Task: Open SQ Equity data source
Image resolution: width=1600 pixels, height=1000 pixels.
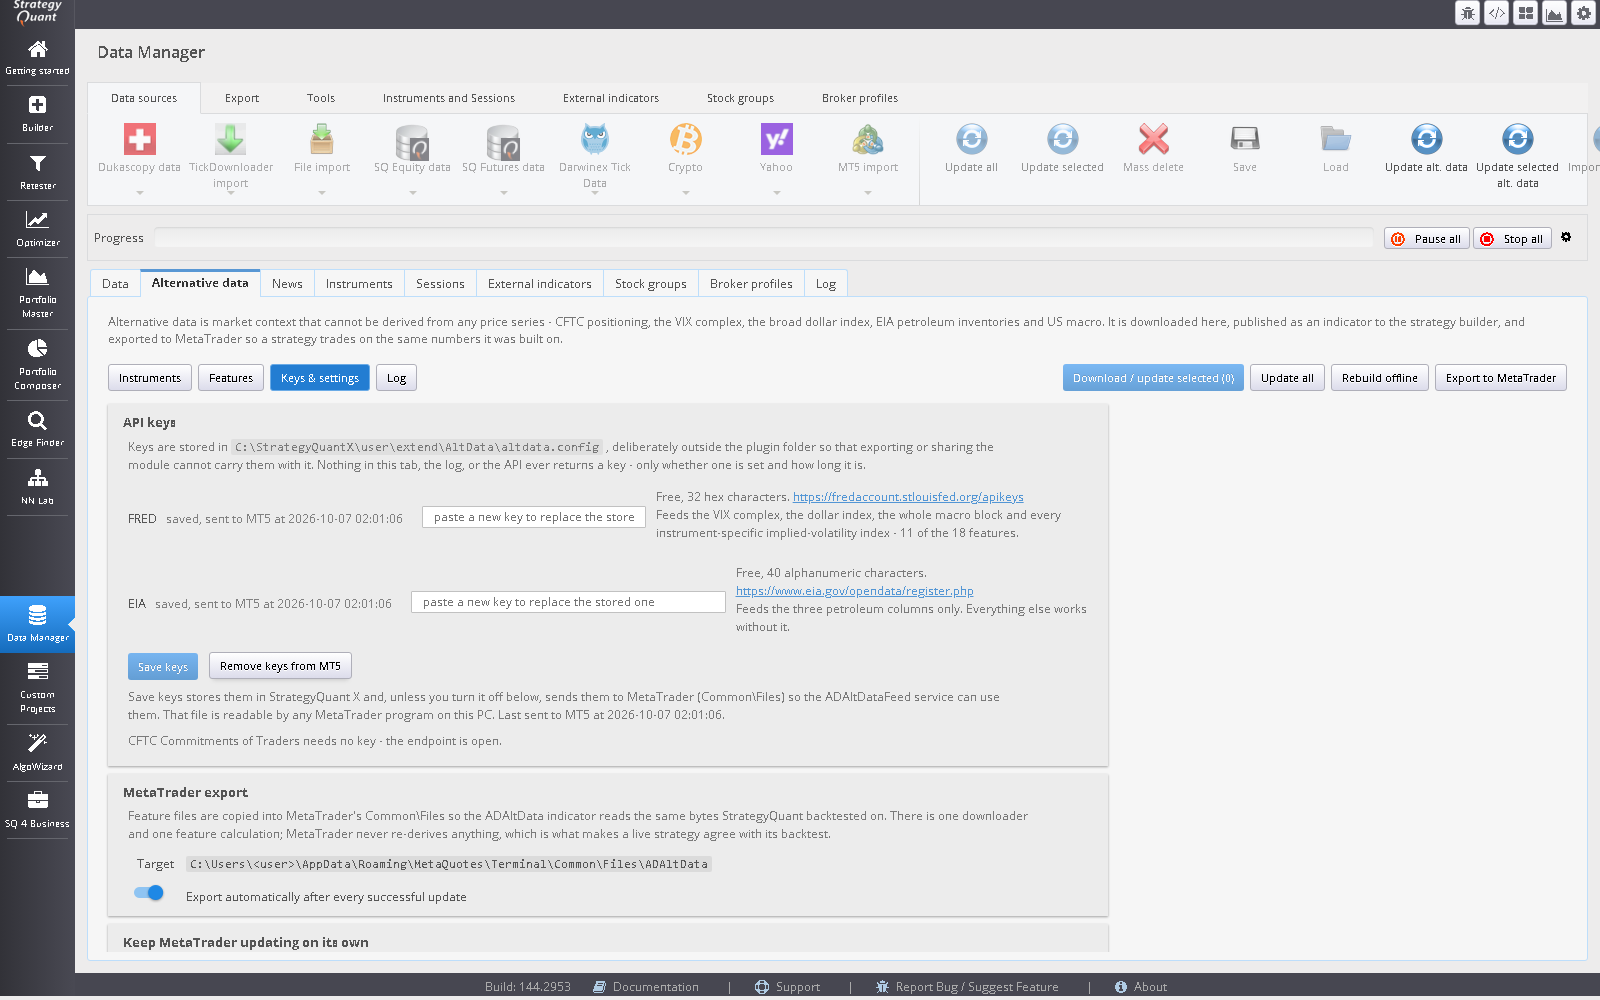Action: 412,141
